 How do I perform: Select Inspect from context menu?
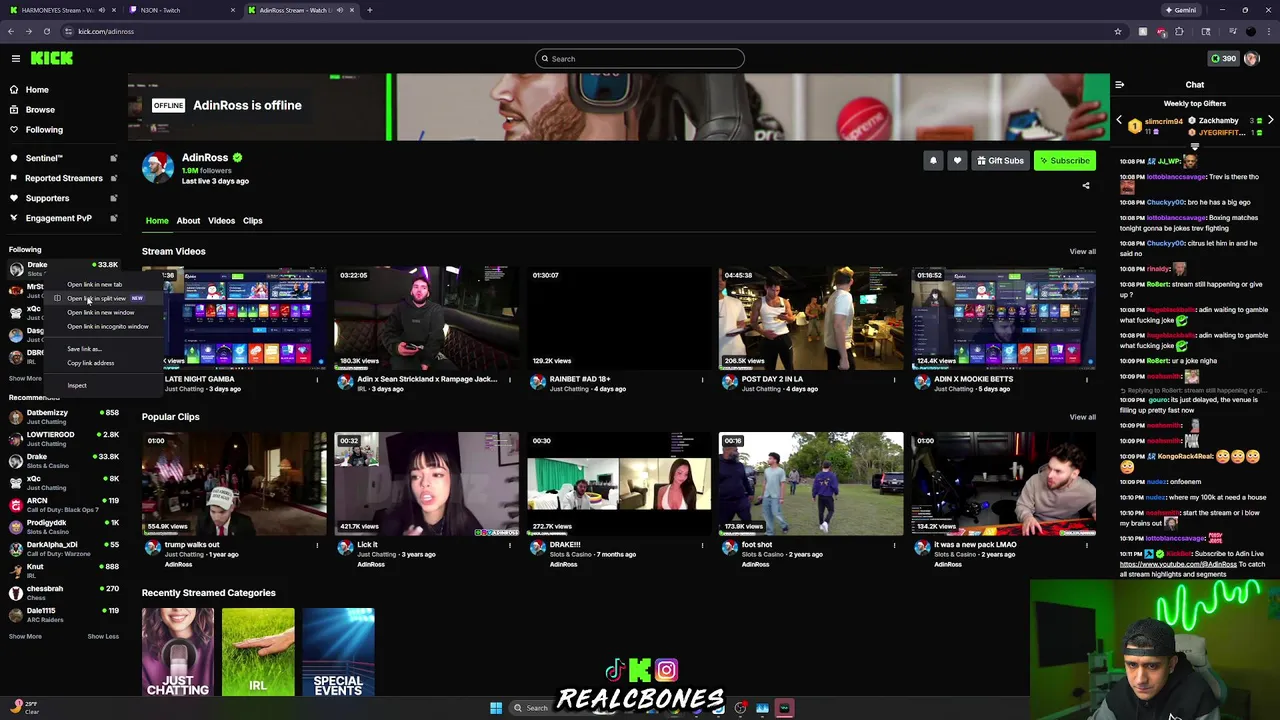coord(77,385)
